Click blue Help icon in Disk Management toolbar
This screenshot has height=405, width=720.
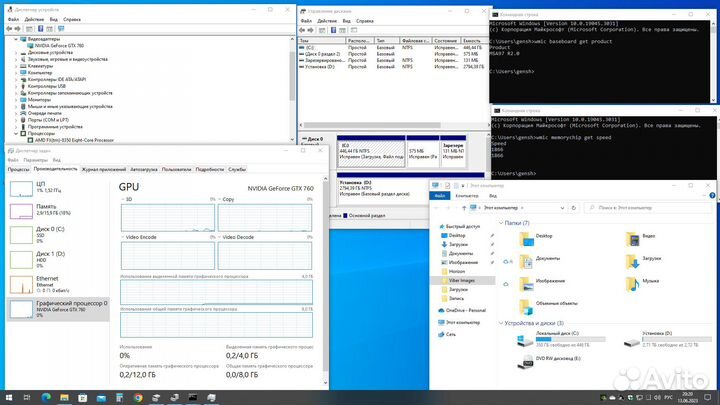[333, 30]
